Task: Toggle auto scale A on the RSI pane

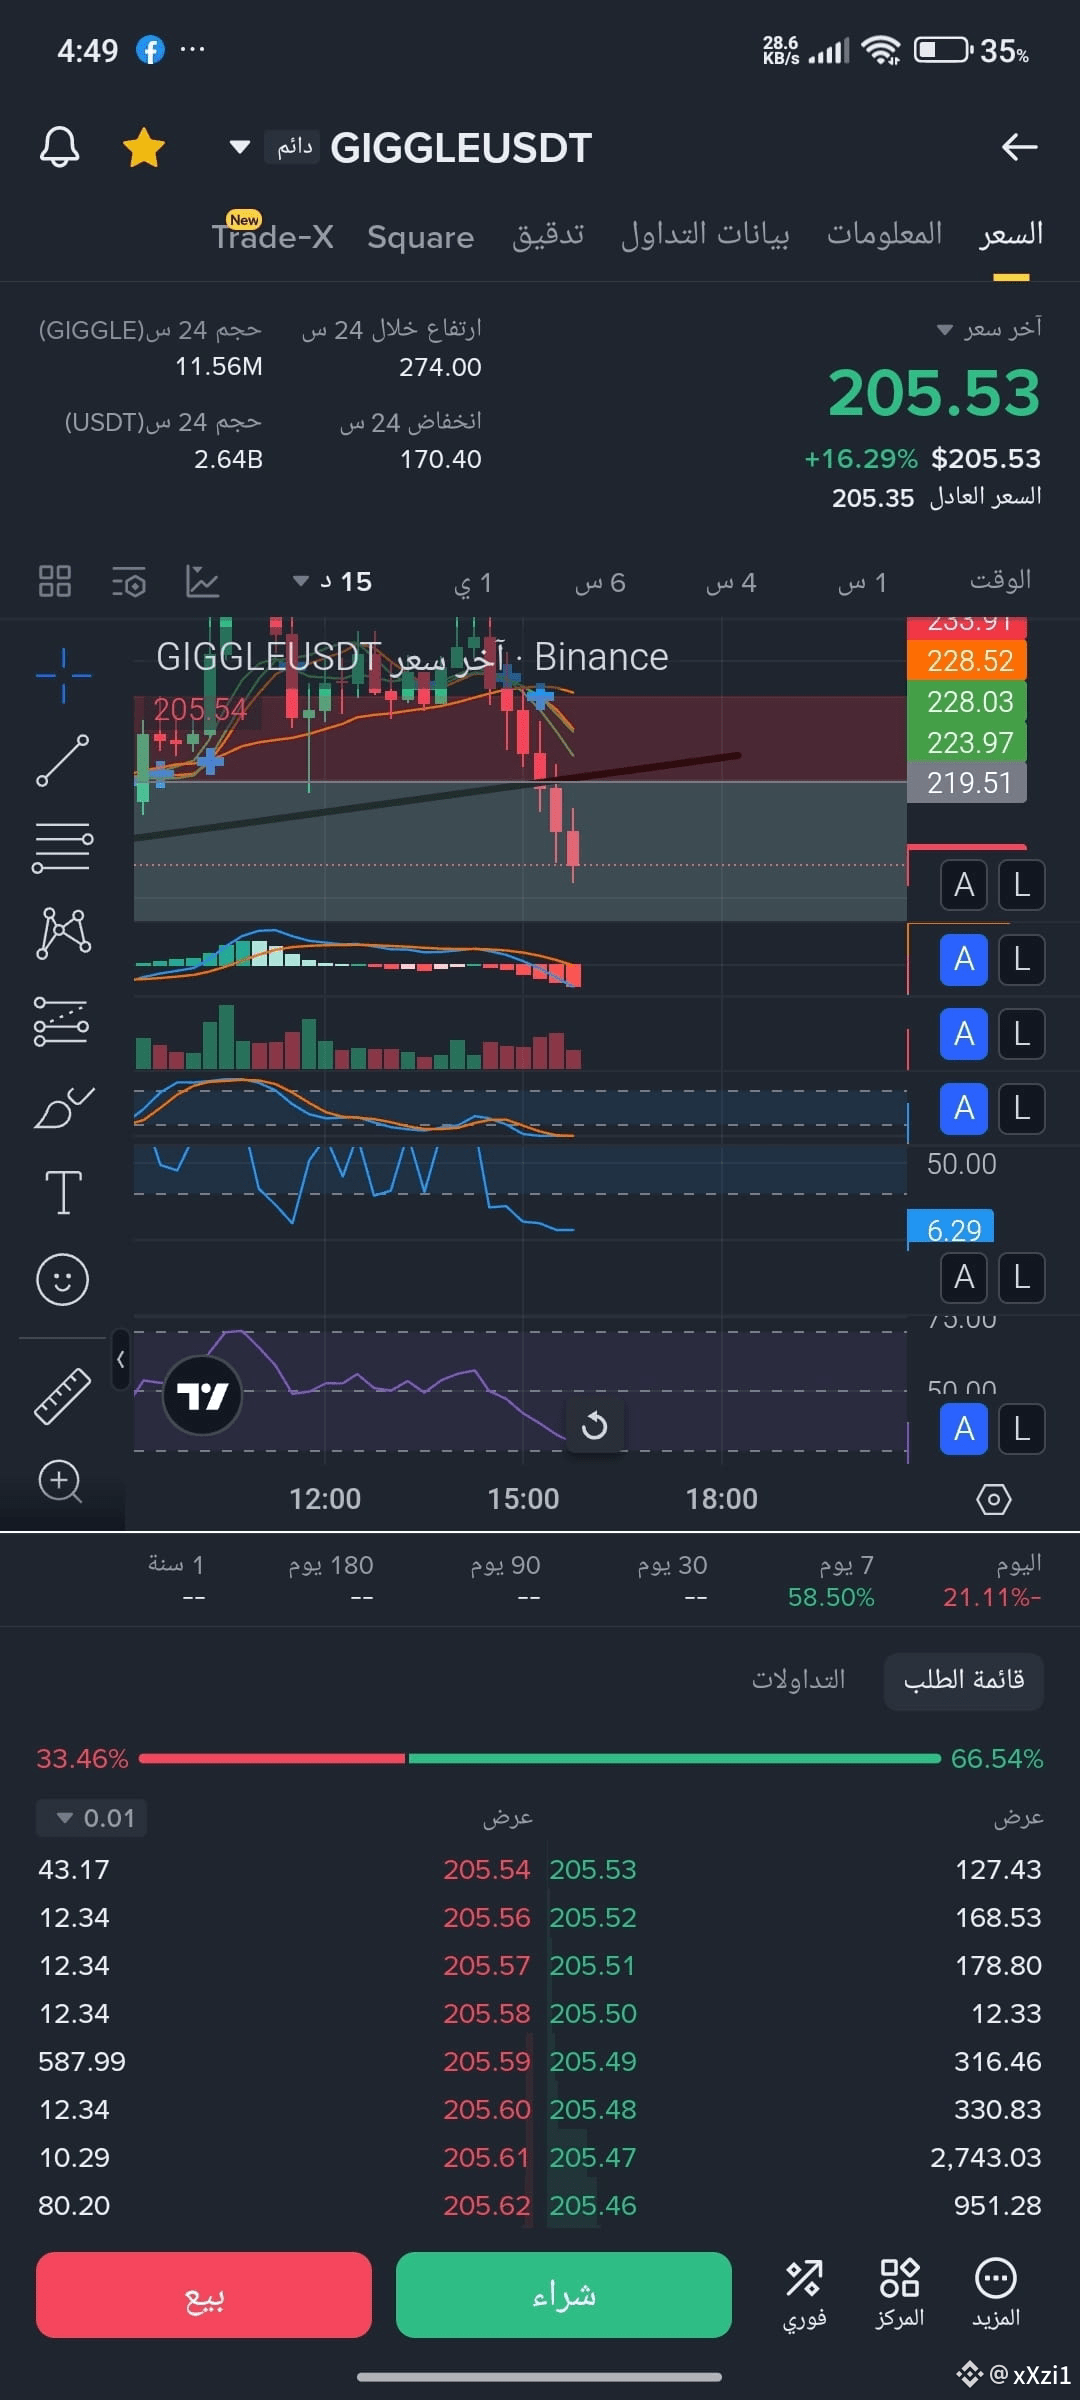Action: [x=964, y=1429]
